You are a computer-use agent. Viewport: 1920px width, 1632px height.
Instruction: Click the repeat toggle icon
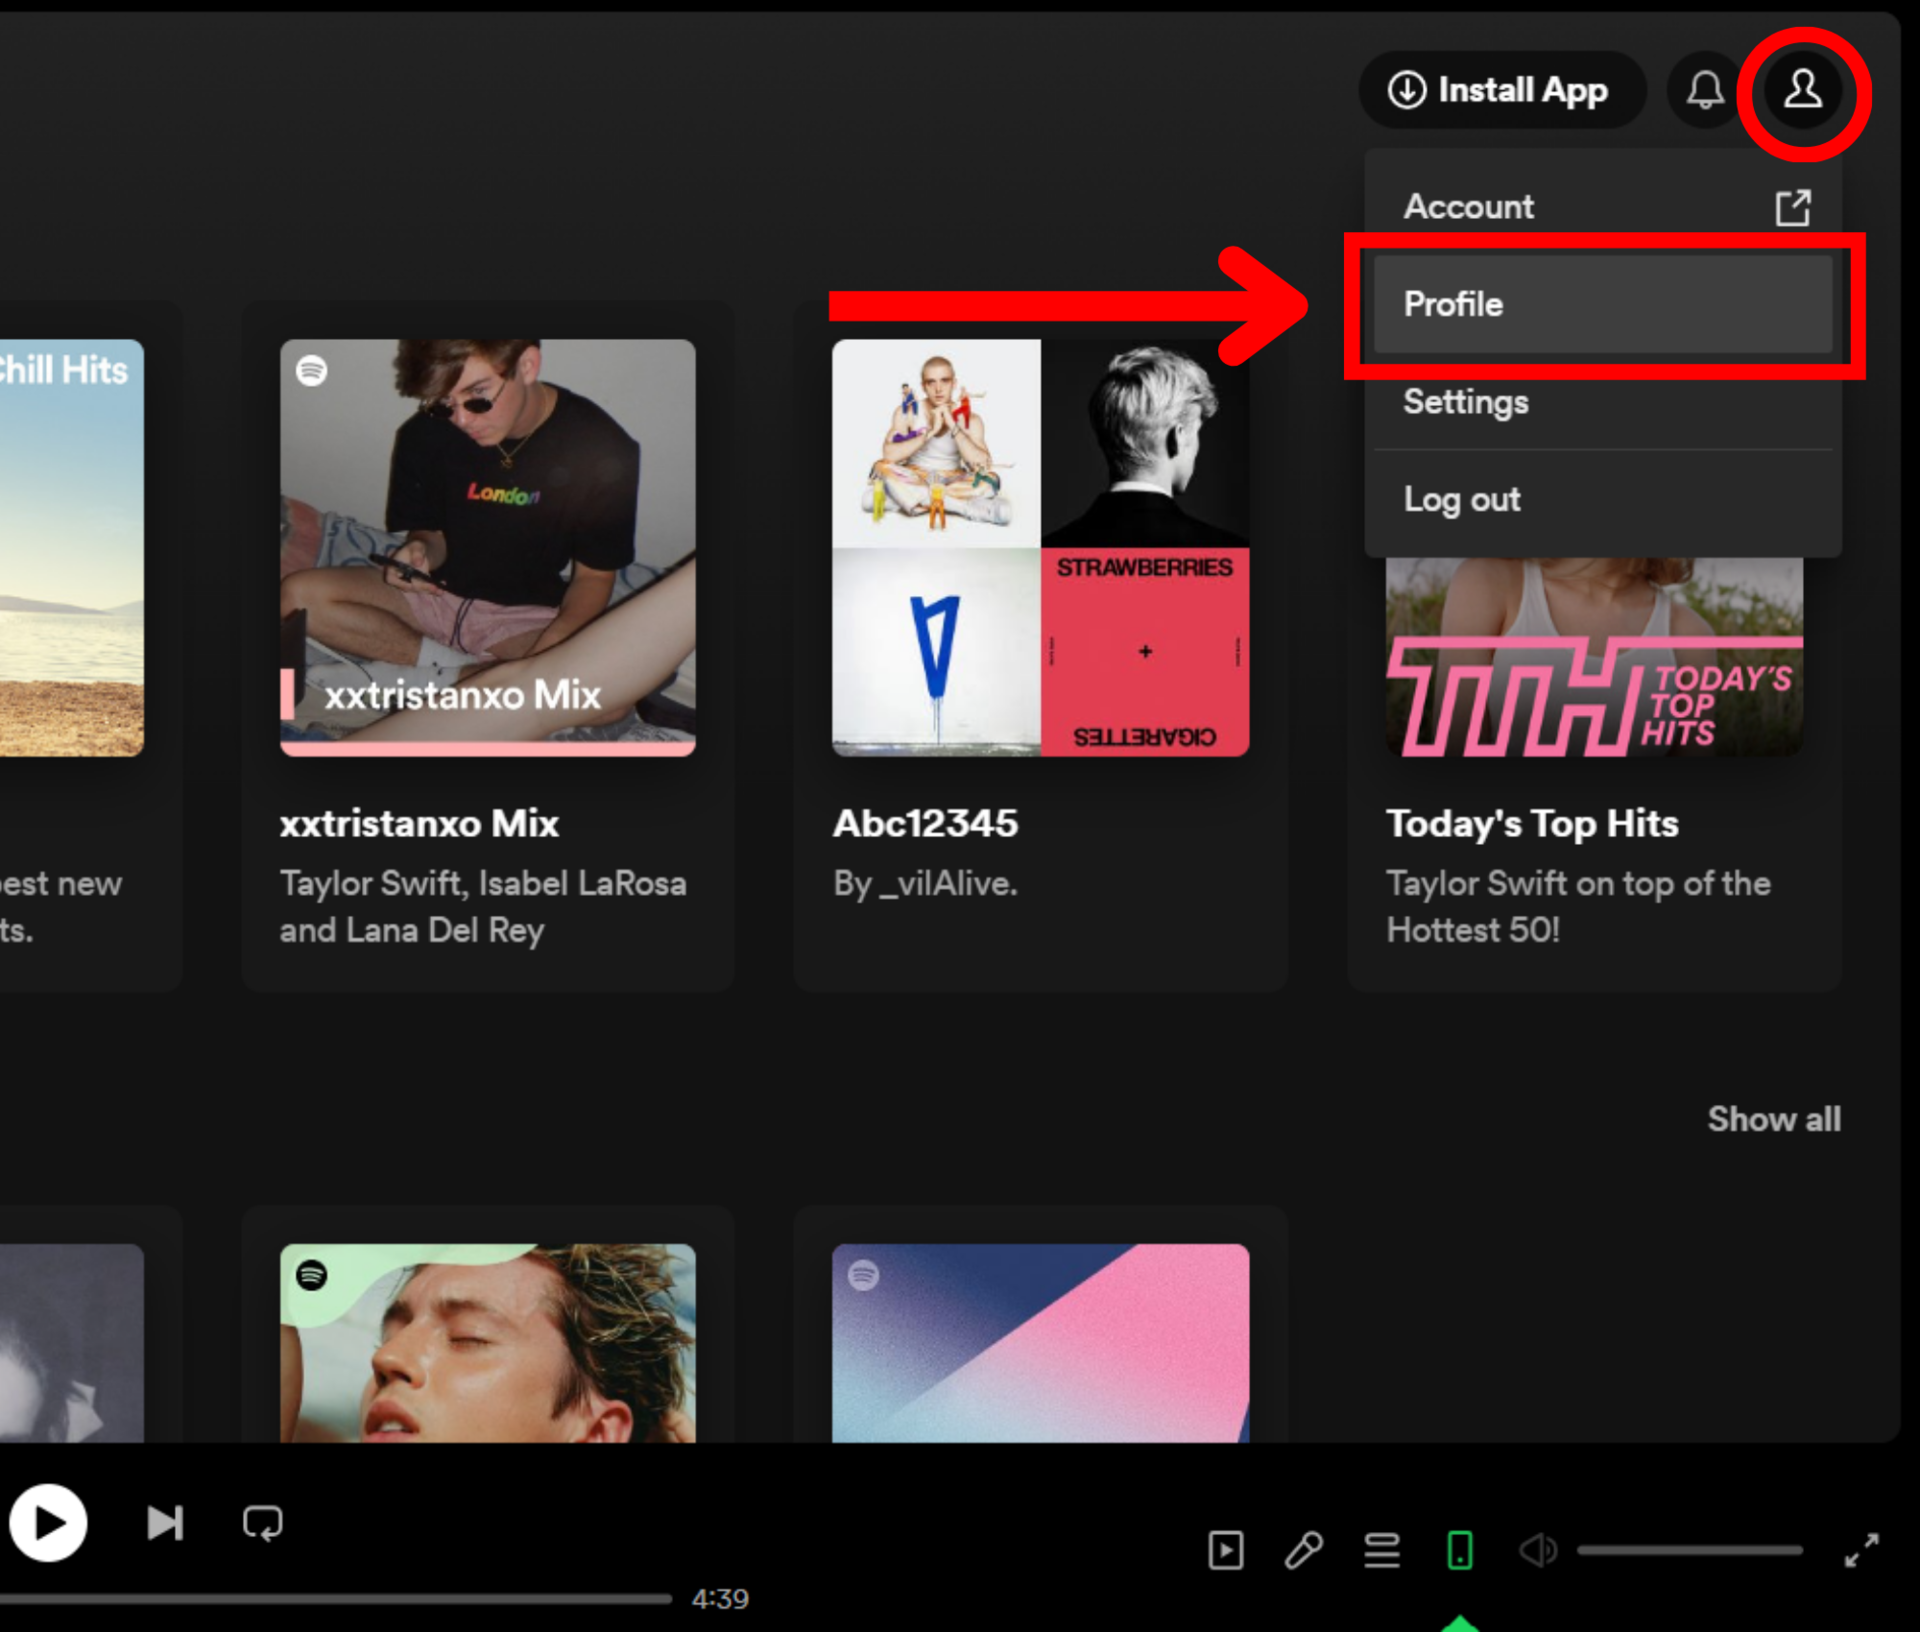point(262,1519)
